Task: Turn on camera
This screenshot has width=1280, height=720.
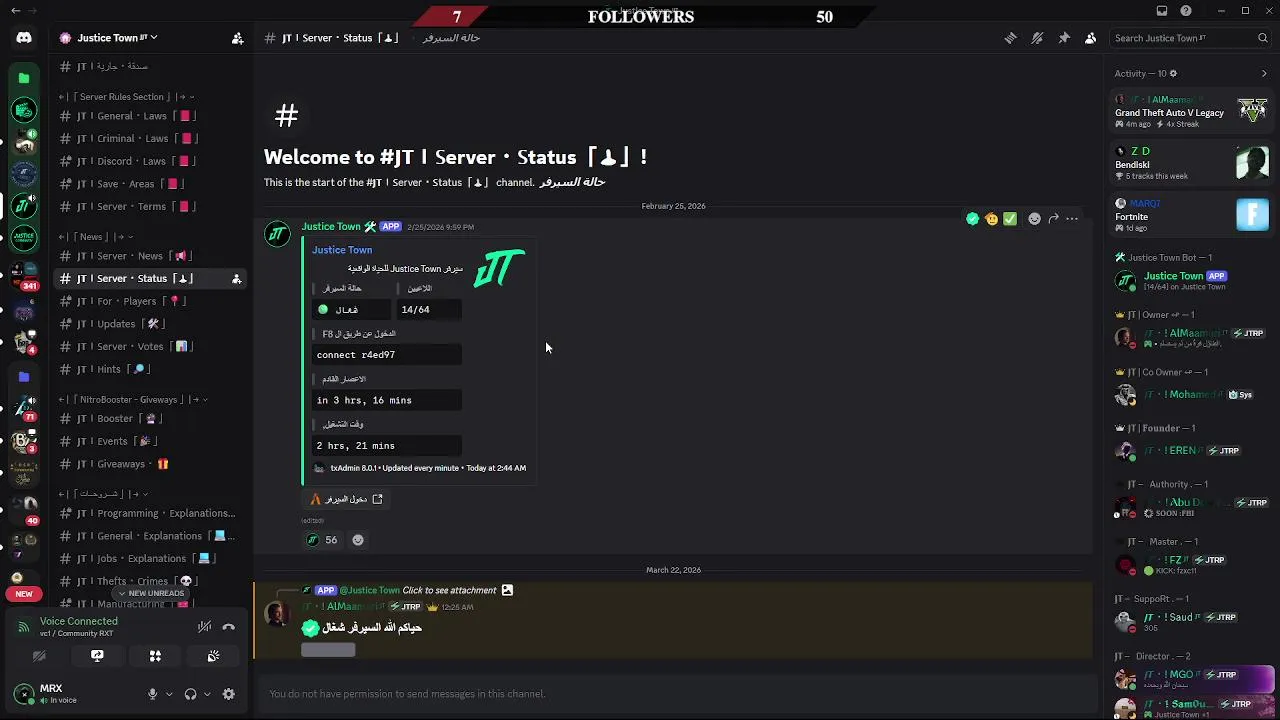Action: (39, 656)
